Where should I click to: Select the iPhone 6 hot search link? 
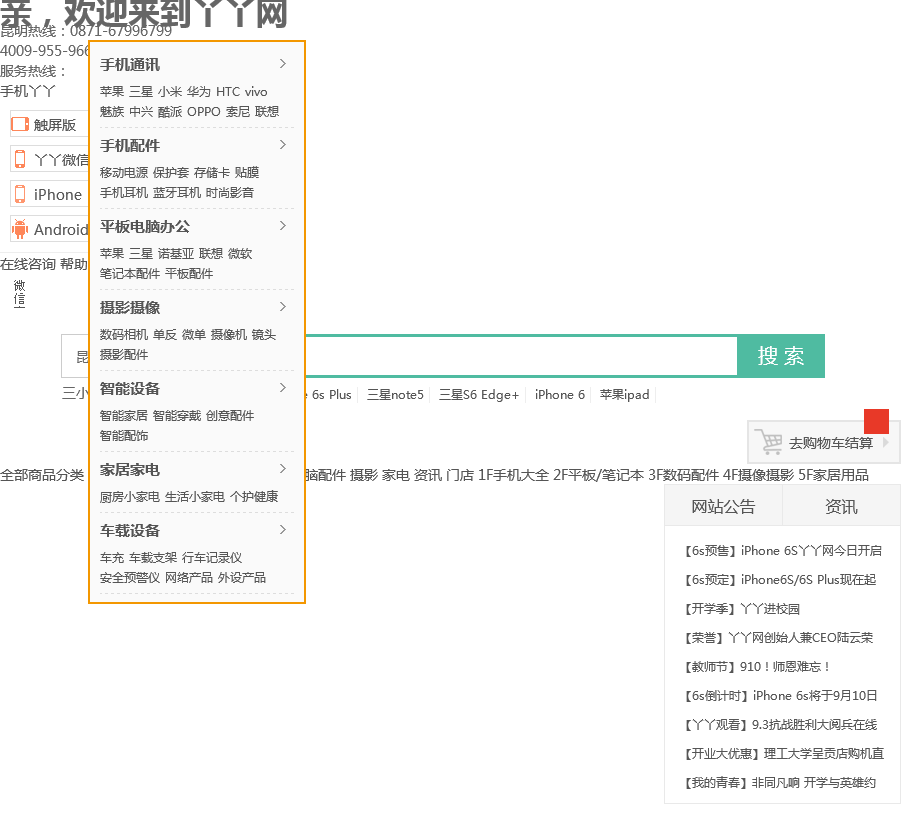(560, 395)
